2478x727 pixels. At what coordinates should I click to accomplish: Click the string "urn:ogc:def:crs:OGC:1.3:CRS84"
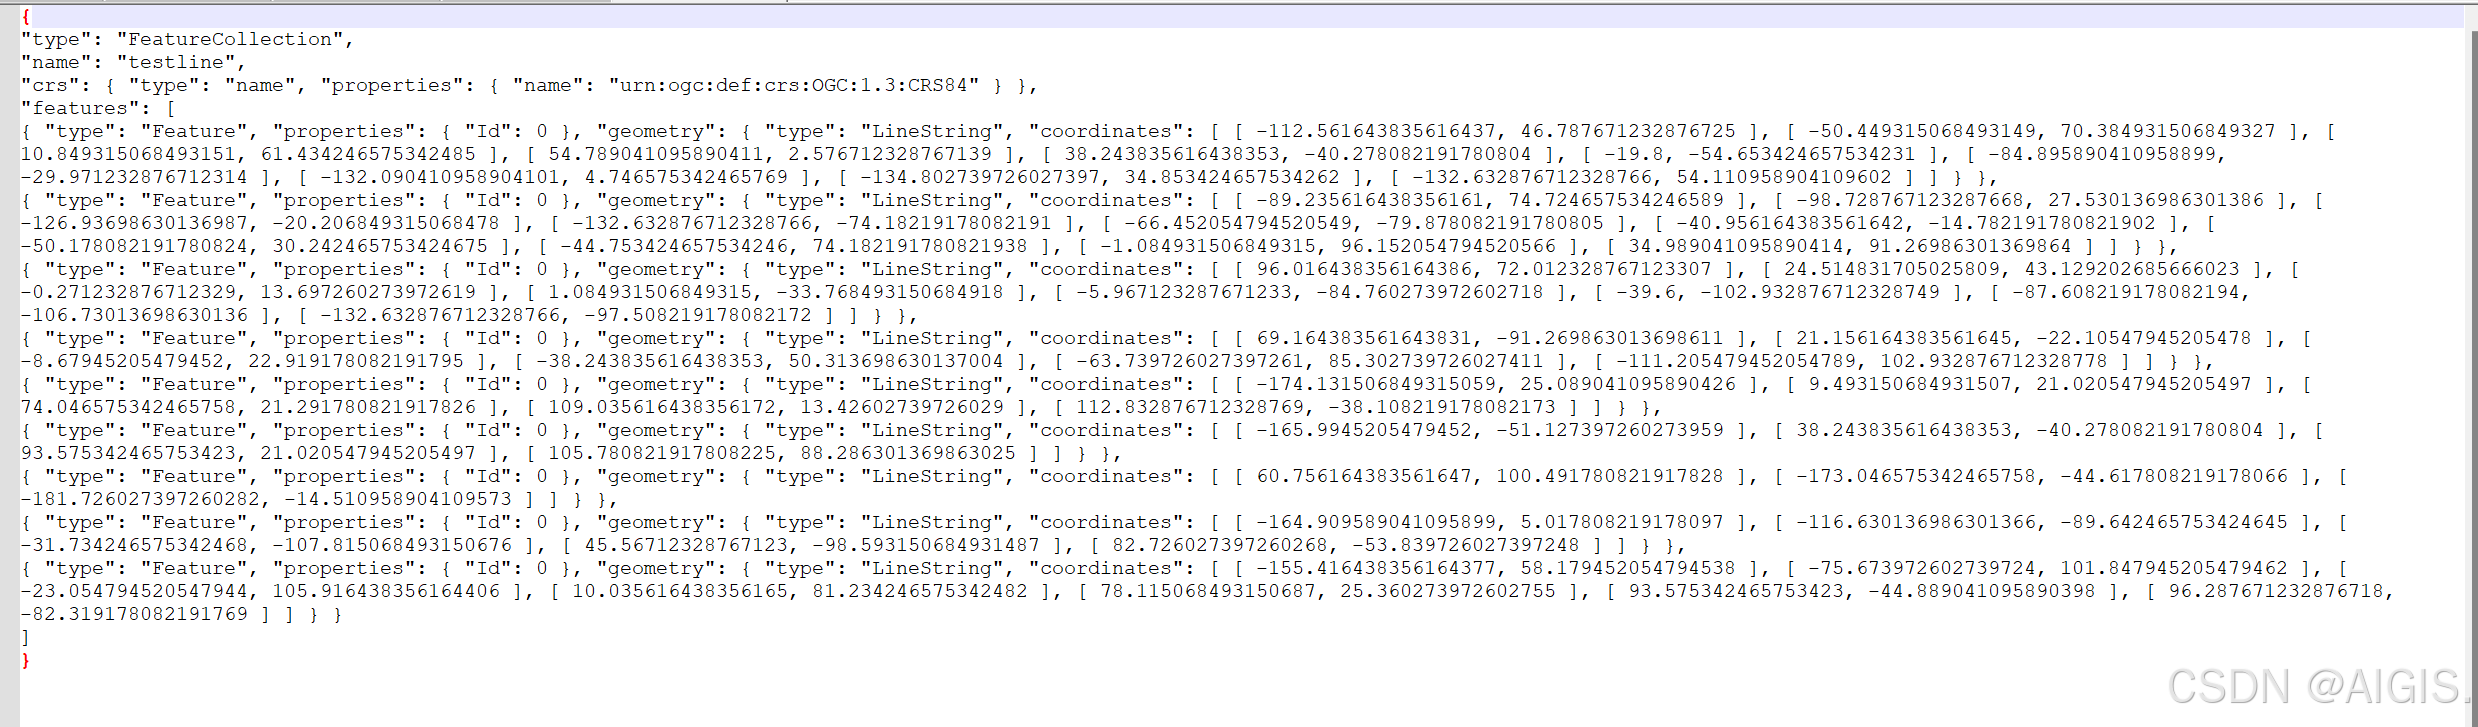pos(794,85)
